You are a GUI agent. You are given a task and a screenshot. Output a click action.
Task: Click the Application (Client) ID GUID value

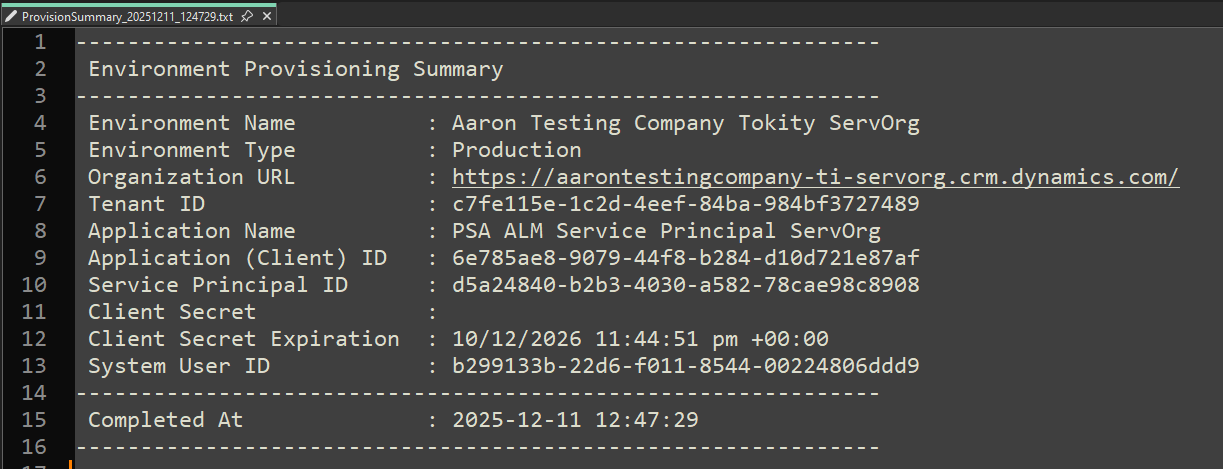point(685,258)
